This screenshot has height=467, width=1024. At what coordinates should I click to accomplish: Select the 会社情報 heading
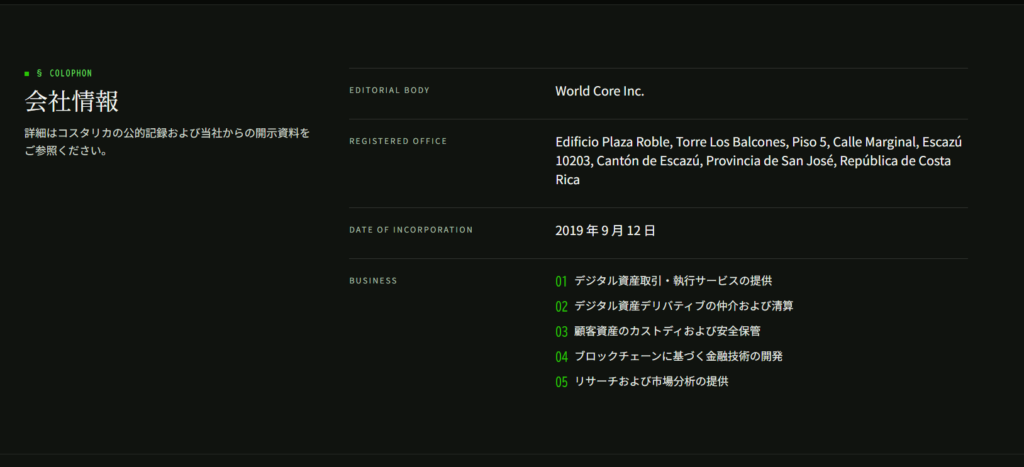pos(72,101)
